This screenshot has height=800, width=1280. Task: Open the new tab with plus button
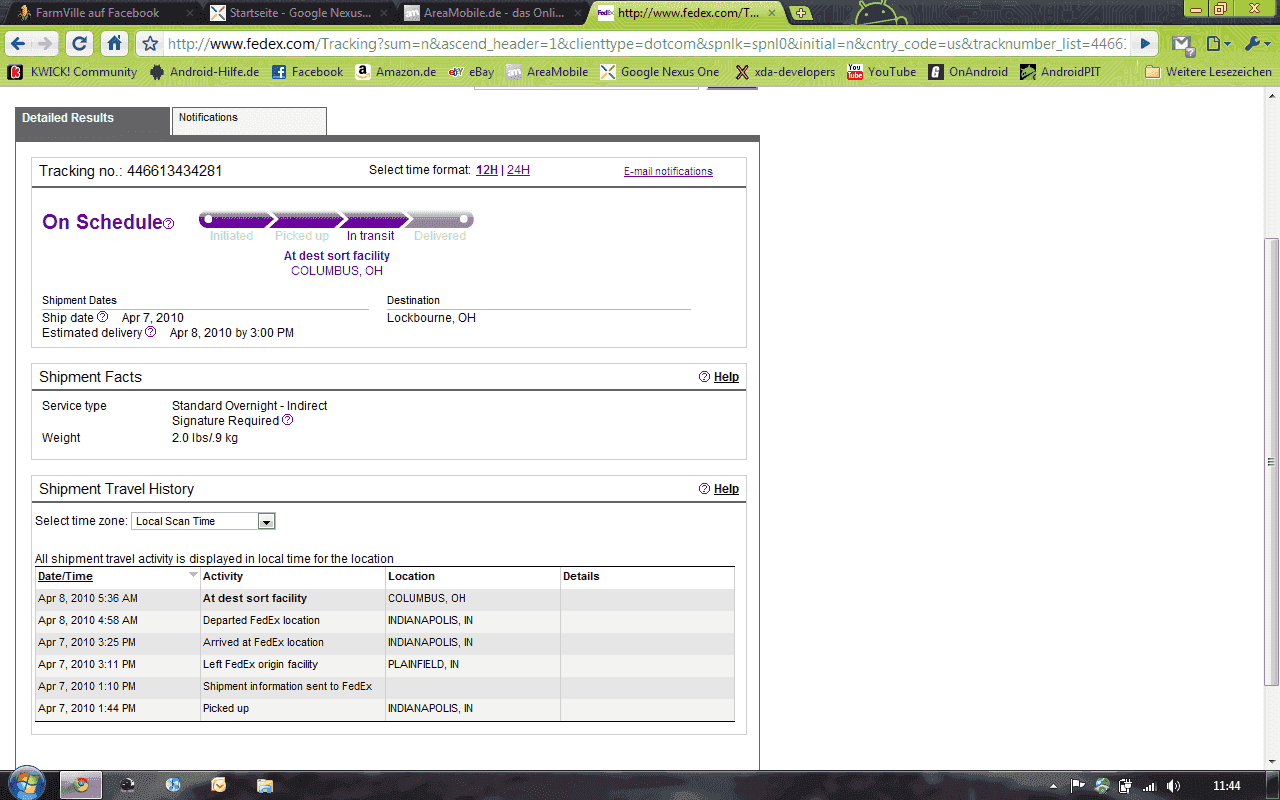801,13
